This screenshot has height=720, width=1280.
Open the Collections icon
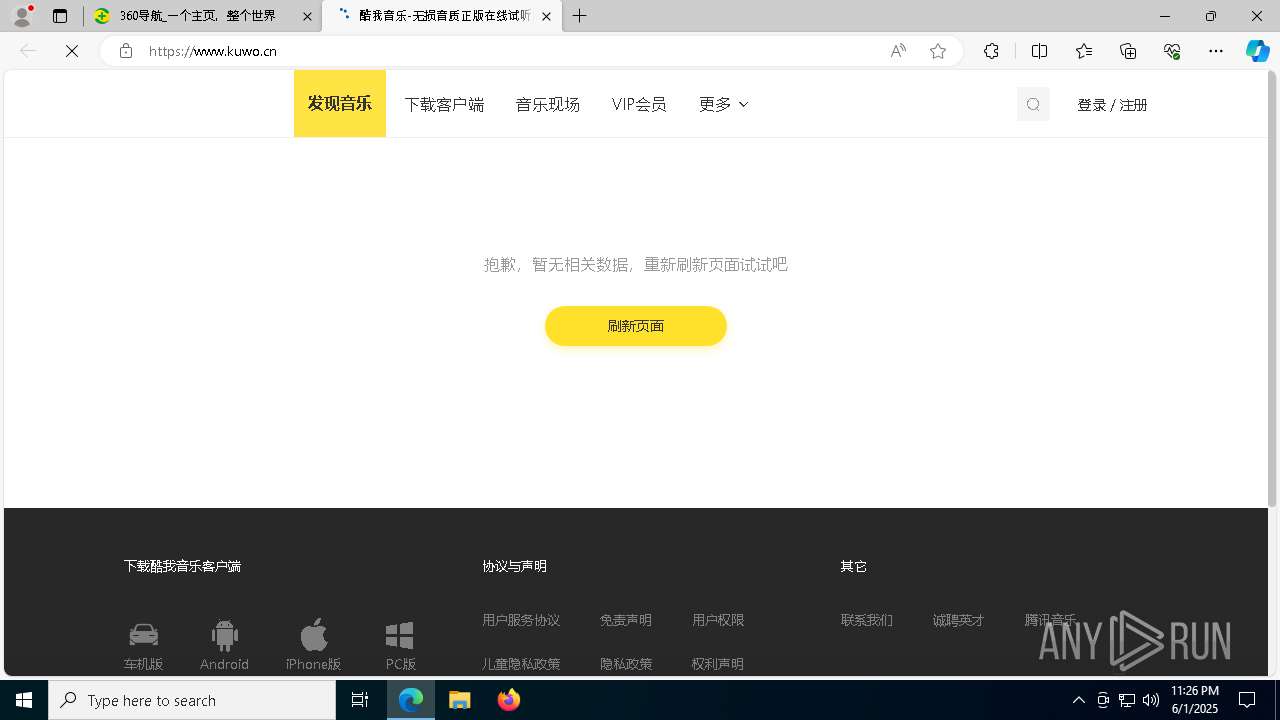pos(1128,51)
